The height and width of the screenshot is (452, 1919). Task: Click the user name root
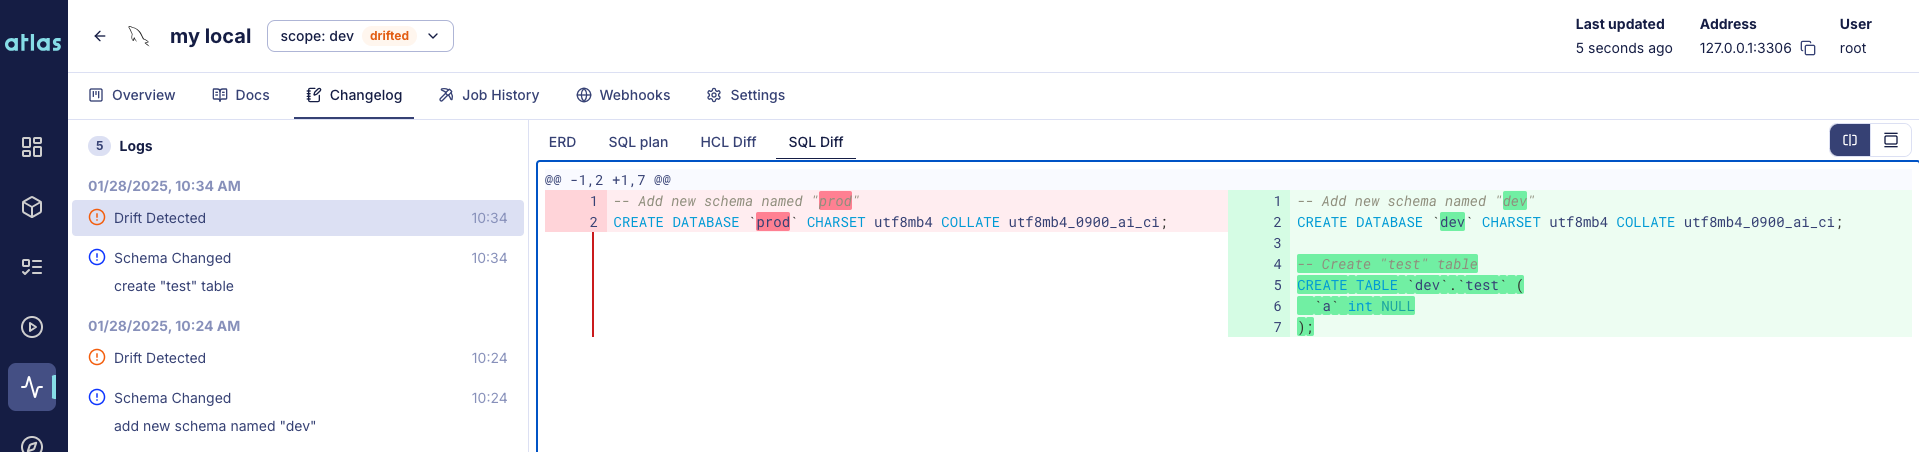coord(1853,48)
